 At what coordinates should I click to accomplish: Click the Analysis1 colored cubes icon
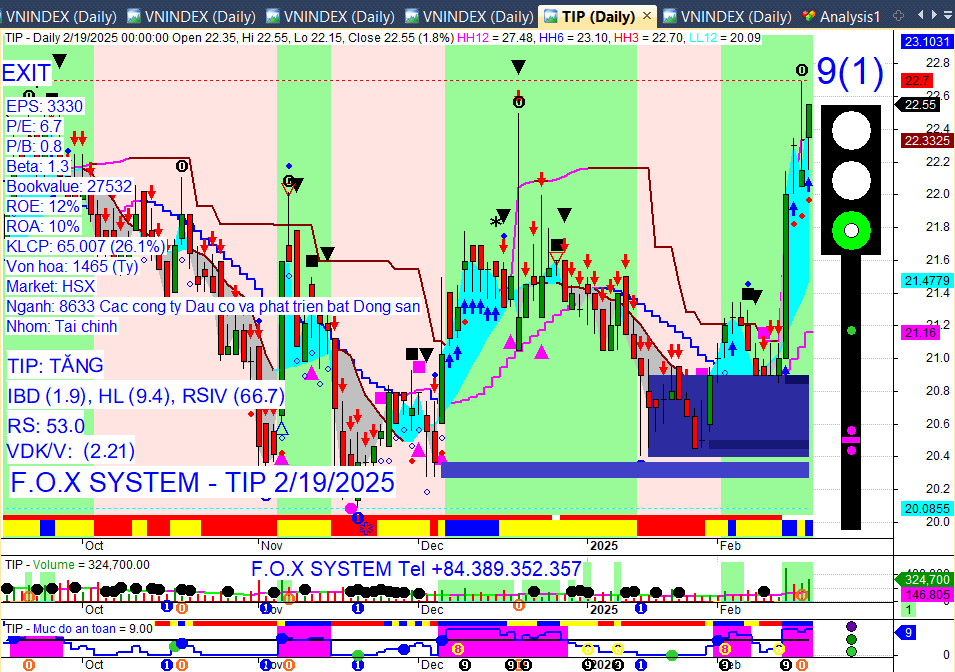tap(809, 16)
